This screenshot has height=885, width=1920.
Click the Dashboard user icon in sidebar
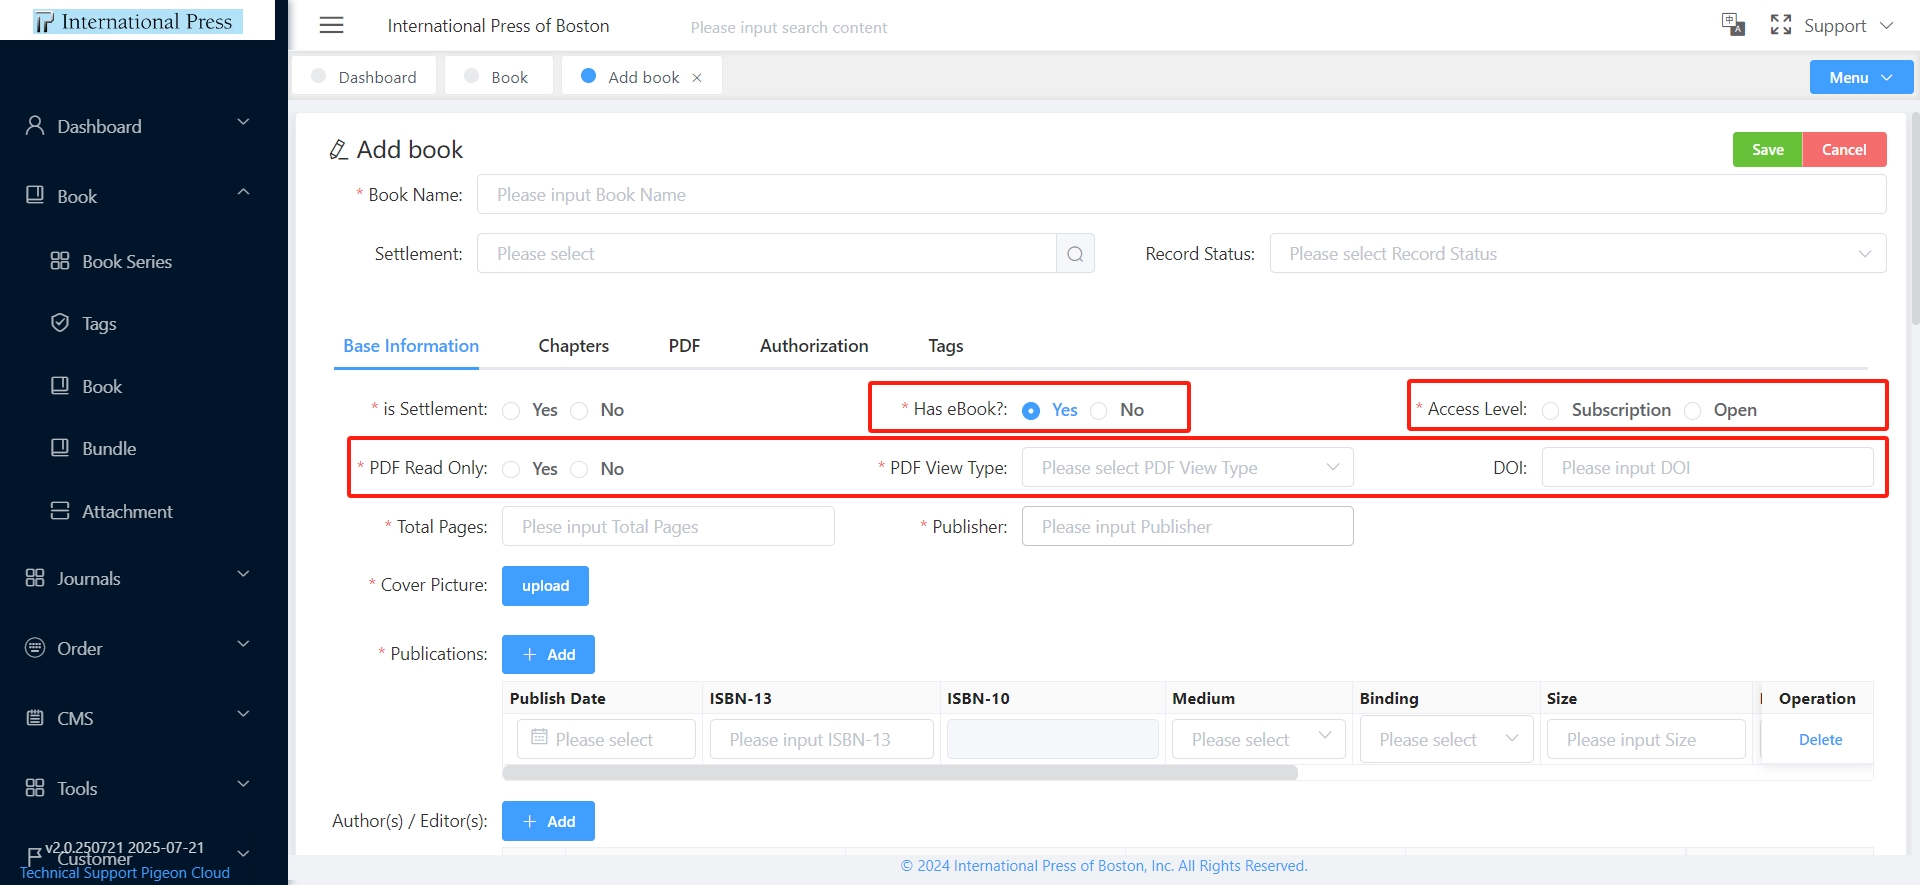click(35, 125)
